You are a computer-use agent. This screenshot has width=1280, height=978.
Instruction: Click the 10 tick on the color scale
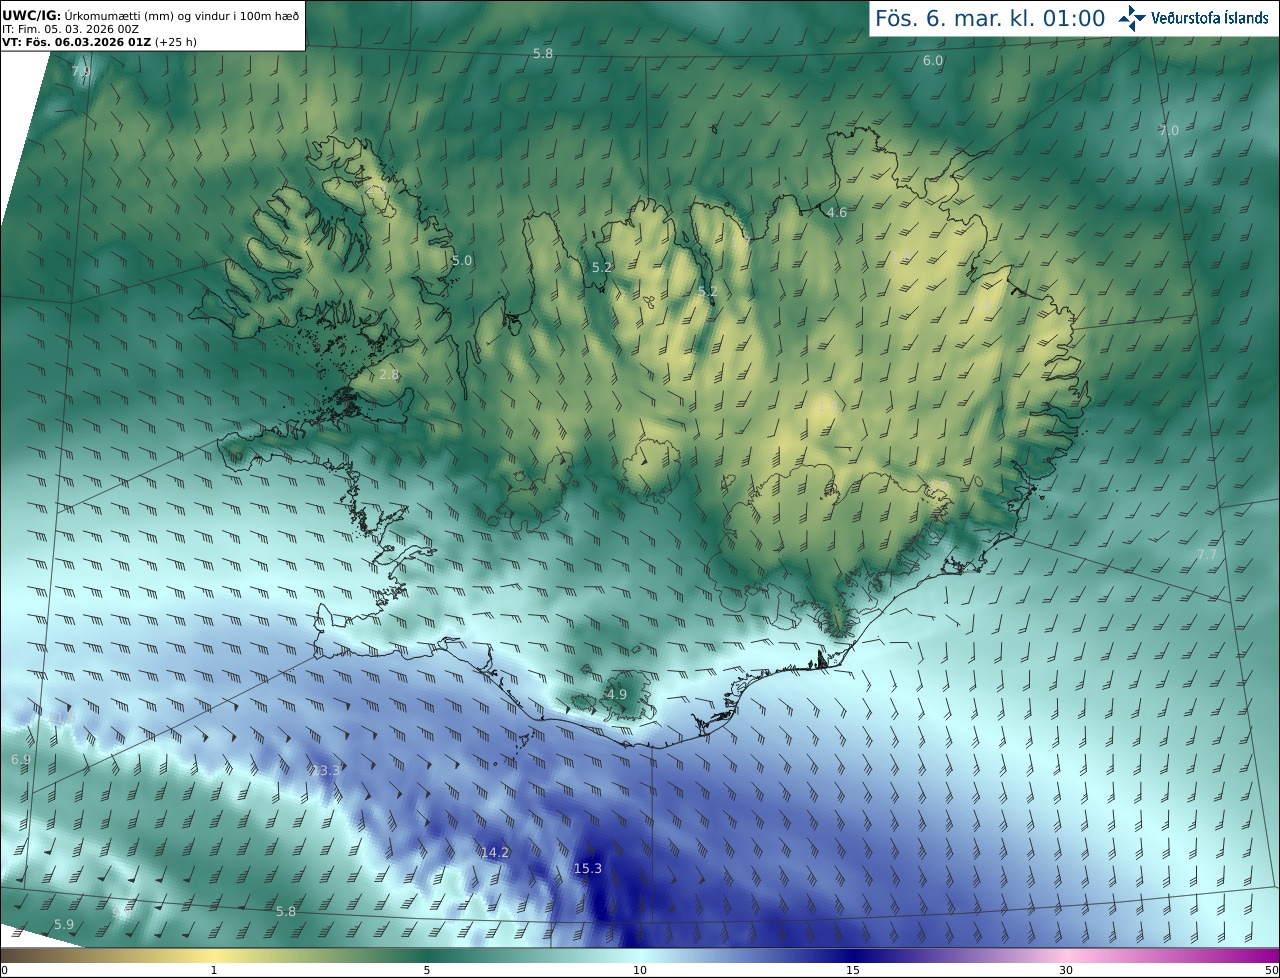click(640, 970)
